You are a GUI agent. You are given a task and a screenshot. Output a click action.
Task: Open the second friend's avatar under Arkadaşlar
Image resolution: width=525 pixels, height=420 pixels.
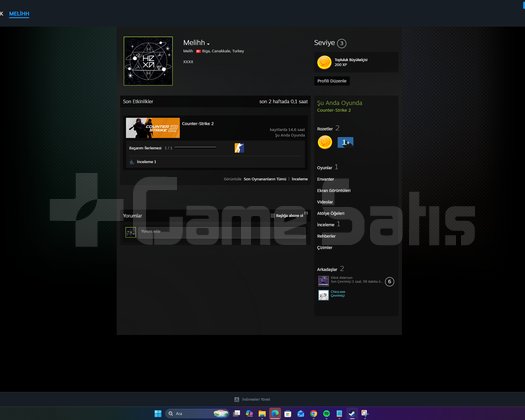(x=323, y=295)
